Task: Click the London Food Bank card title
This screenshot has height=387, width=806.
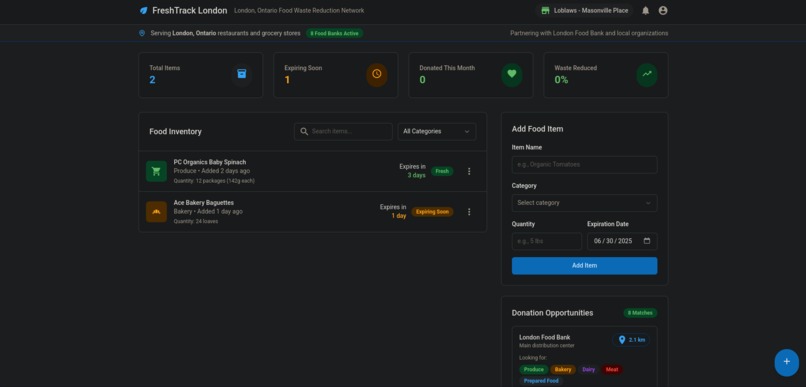Action: coord(544,338)
